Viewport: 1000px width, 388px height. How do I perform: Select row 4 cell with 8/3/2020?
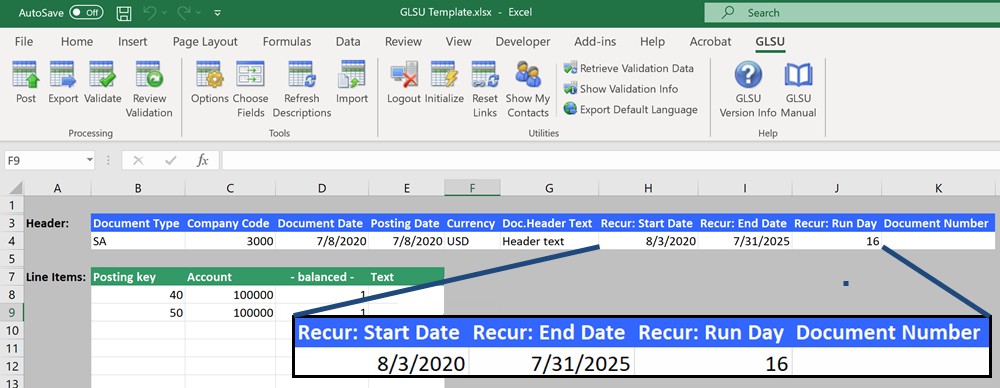coord(648,241)
